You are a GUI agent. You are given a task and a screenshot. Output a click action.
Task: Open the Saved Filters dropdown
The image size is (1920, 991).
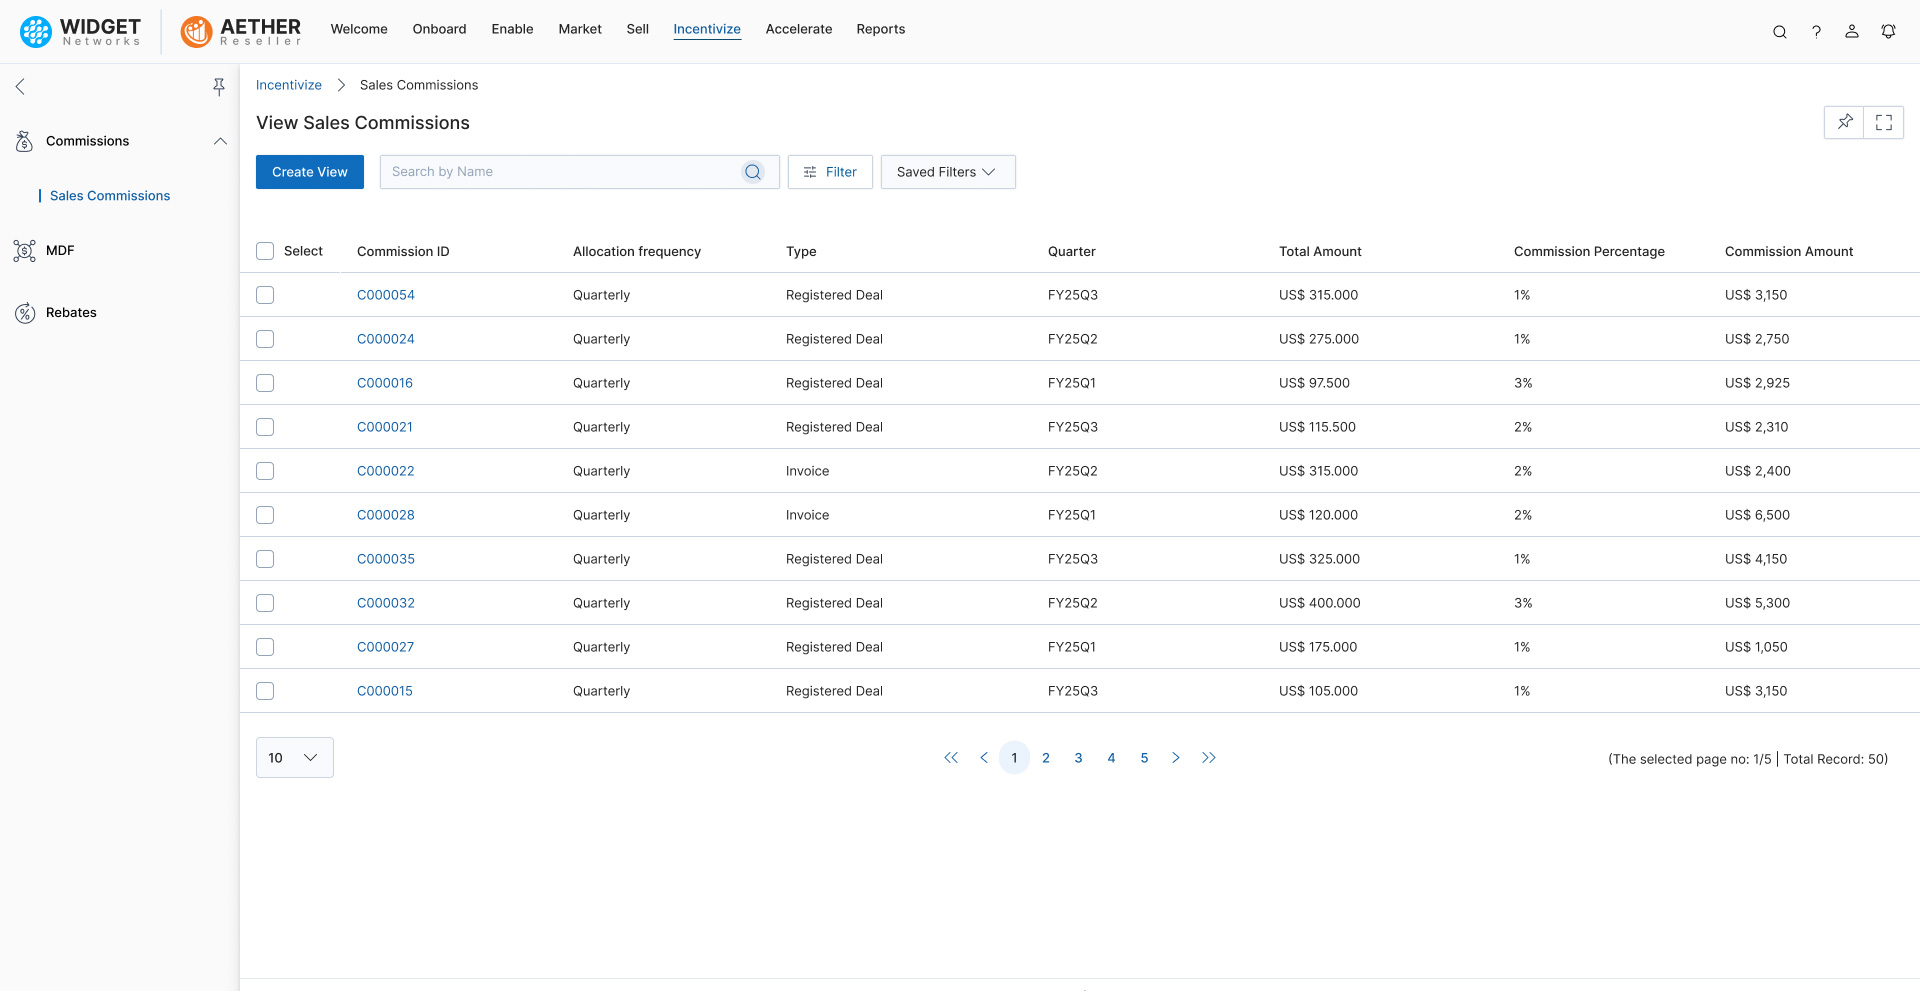click(947, 172)
